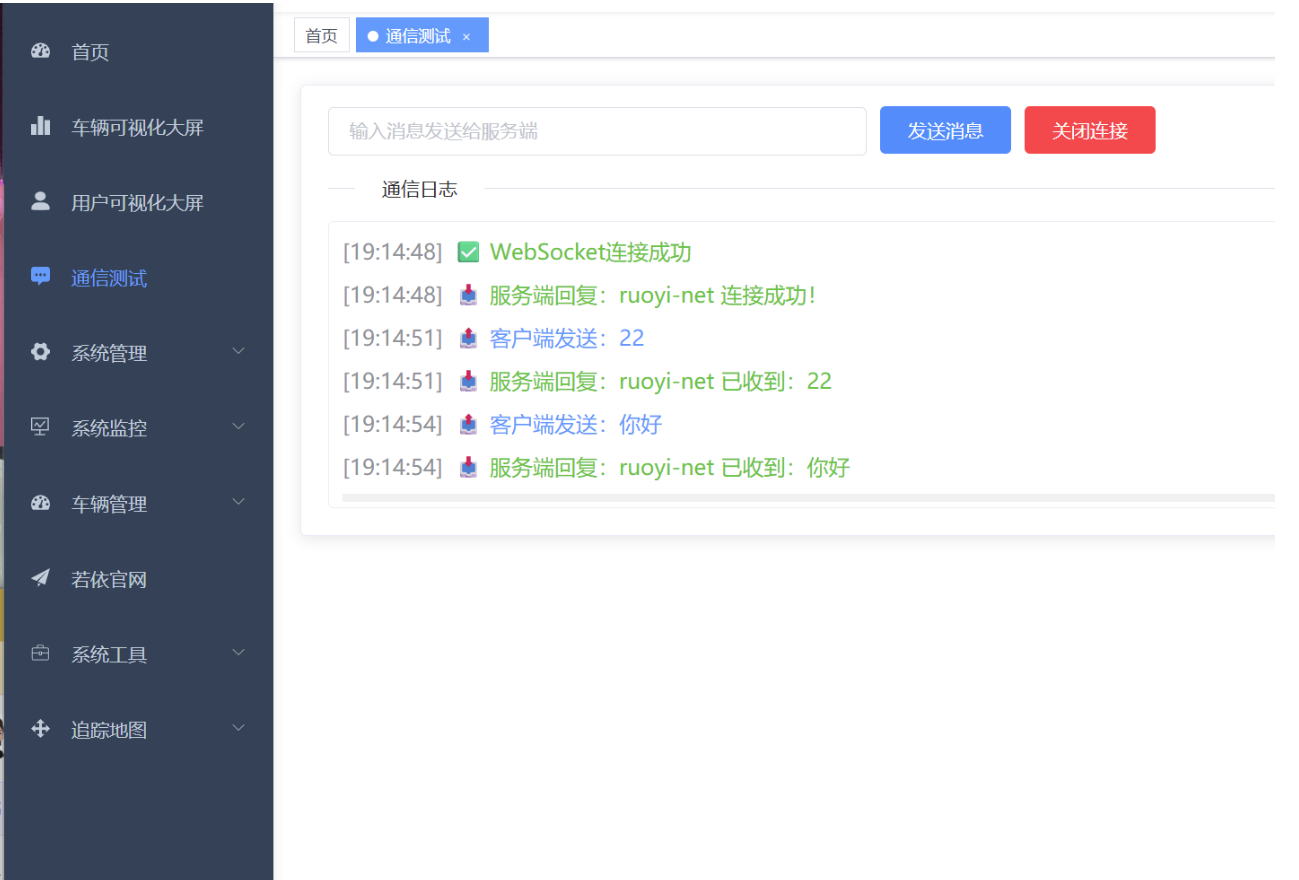
Task: Expand the 车辆管理 submenu chevron
Action: point(238,502)
